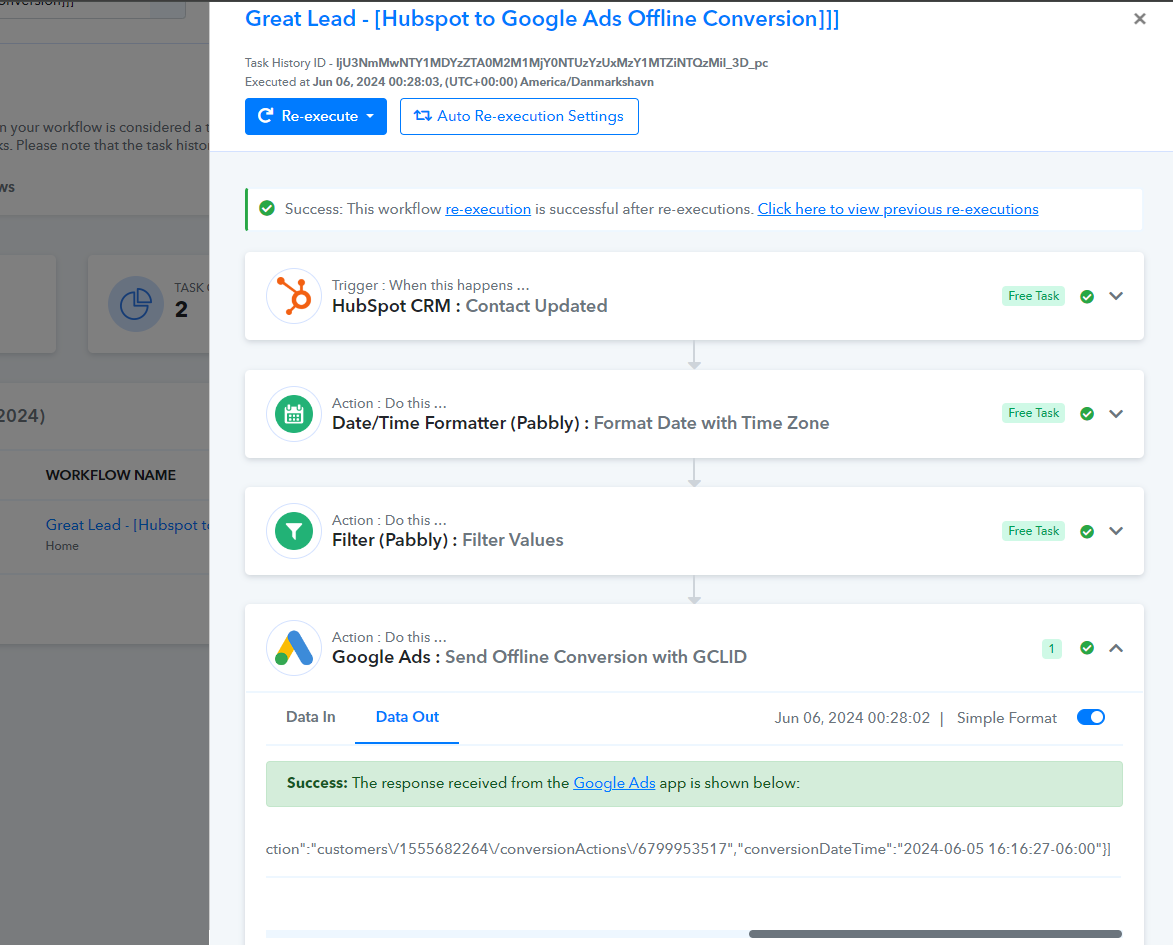Viewport: 1173px width, 945px height.
Task: Click green success check on Filter step
Action: point(1087,531)
